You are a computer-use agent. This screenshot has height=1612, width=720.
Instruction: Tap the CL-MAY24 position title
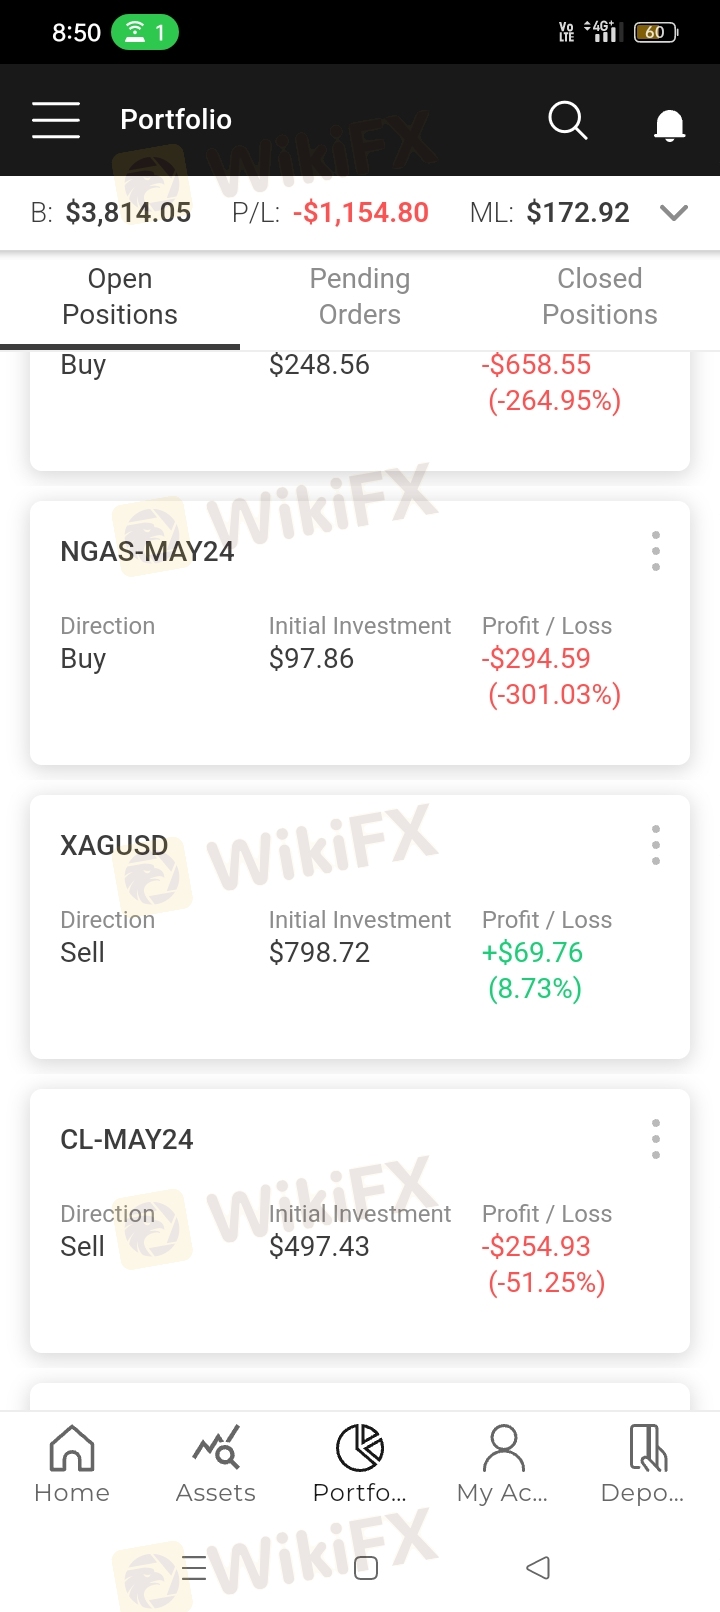coord(127,1140)
